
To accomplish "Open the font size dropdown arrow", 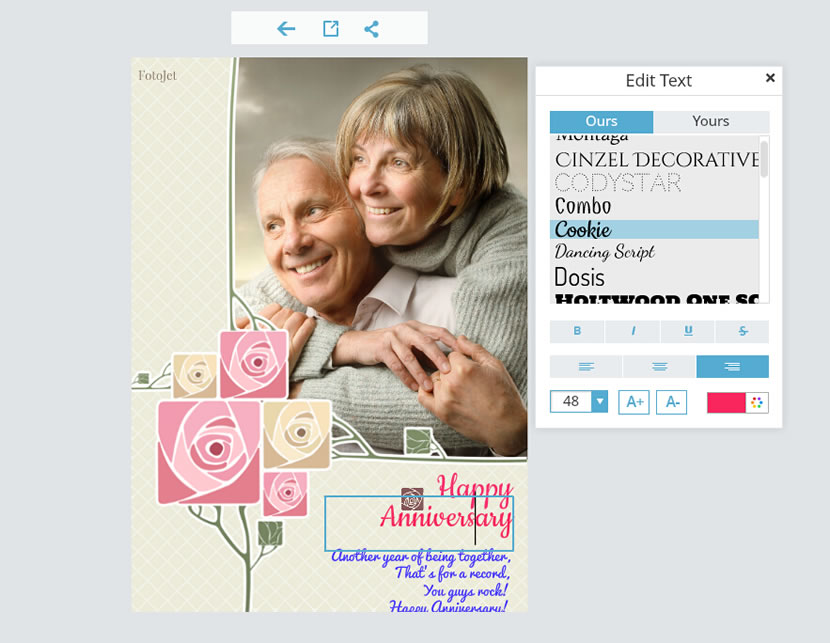I will (600, 402).
